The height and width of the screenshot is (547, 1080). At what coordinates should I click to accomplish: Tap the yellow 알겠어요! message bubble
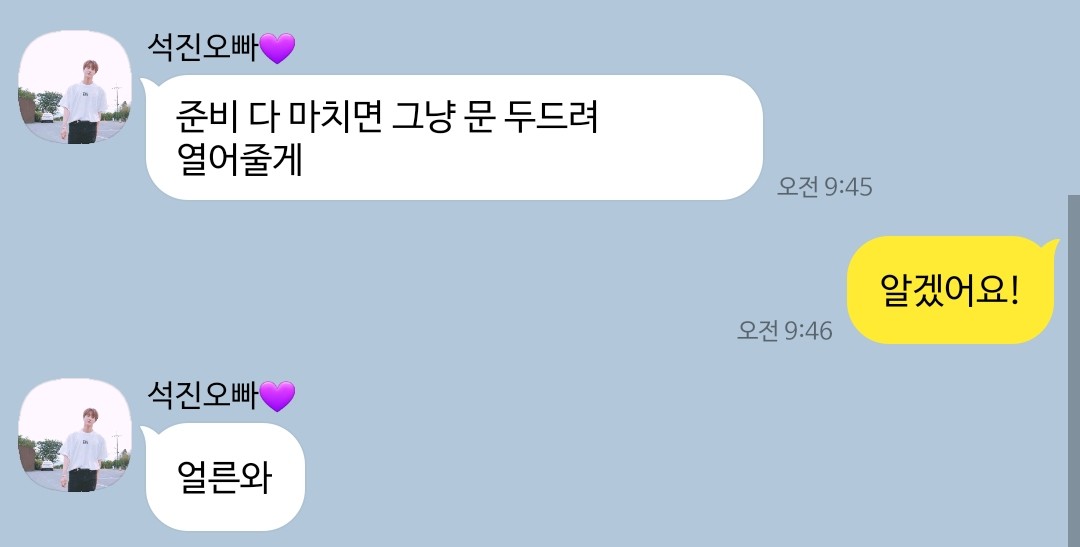point(953,290)
